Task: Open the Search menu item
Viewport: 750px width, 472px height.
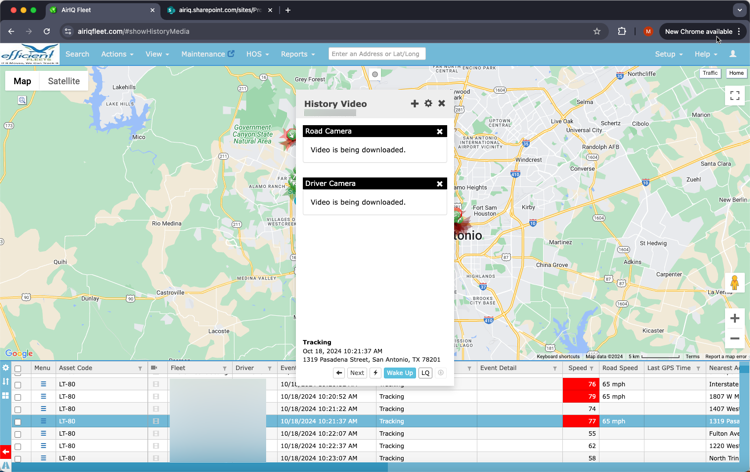Action: (77, 54)
